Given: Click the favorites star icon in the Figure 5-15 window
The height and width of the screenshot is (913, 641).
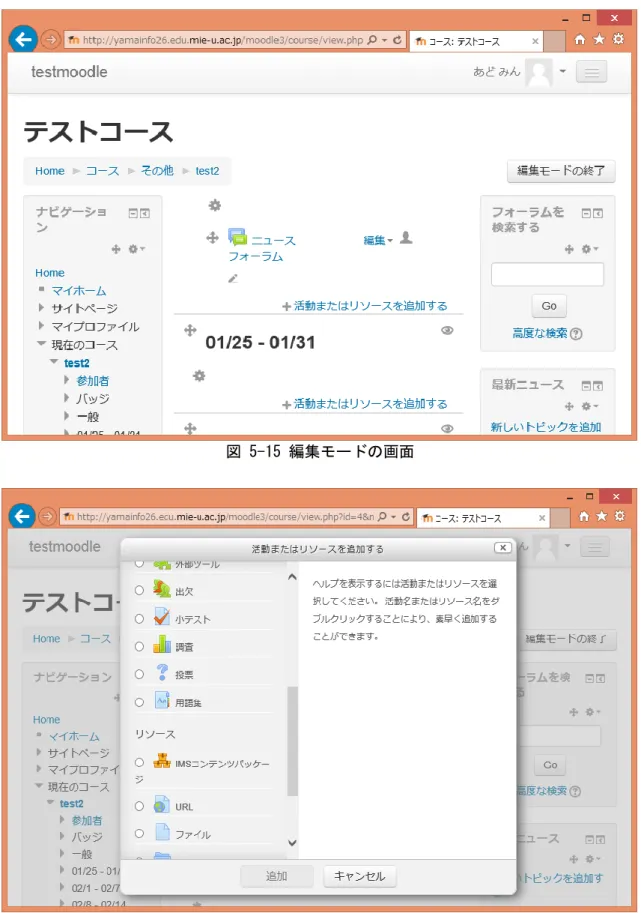Looking at the screenshot, I should (x=598, y=40).
